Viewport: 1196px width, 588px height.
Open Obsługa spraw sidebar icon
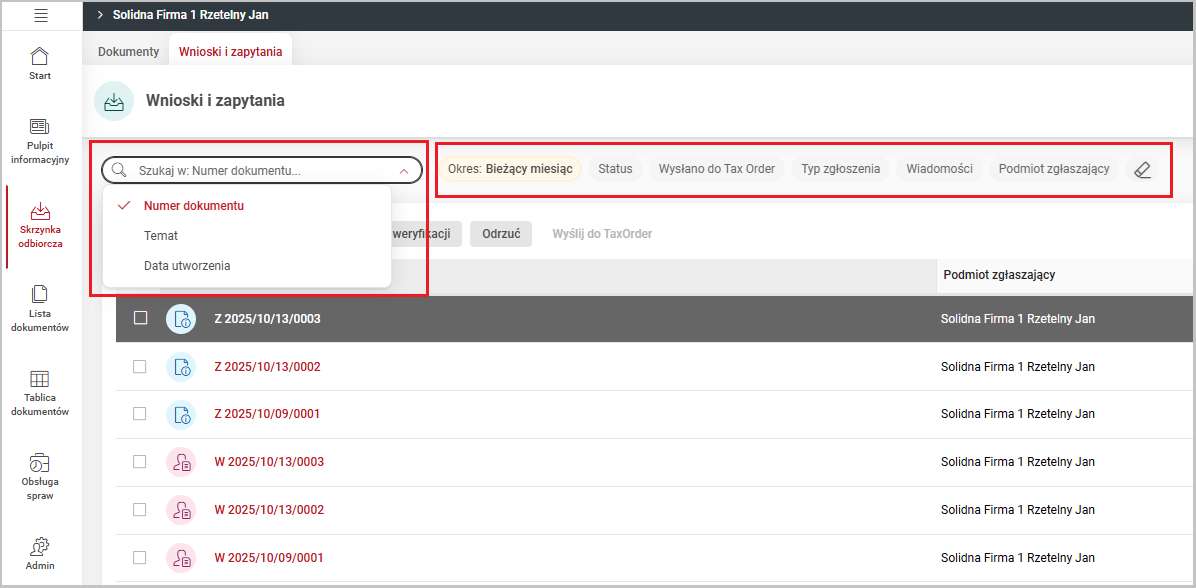coord(40,463)
